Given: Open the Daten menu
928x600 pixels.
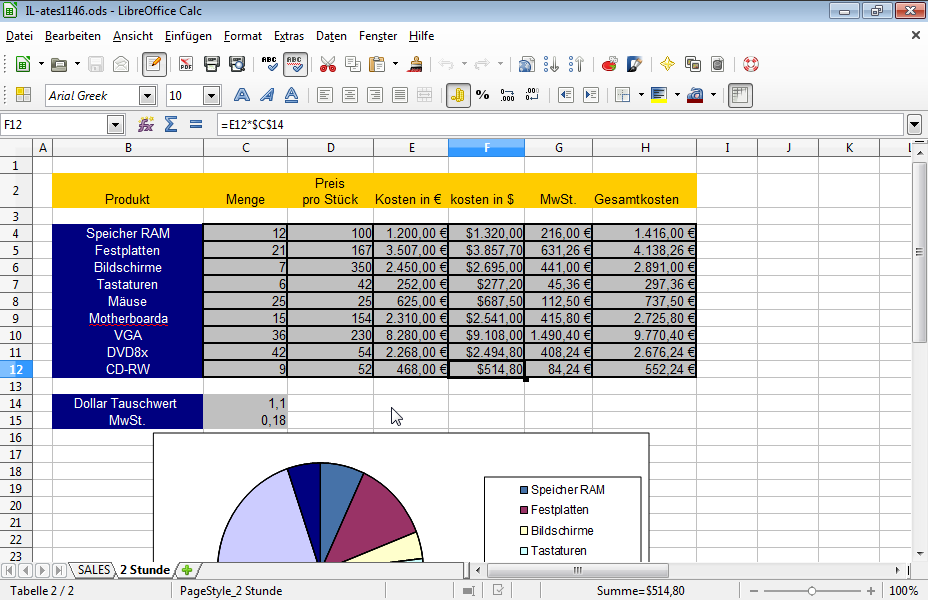Looking at the screenshot, I should (331, 36).
